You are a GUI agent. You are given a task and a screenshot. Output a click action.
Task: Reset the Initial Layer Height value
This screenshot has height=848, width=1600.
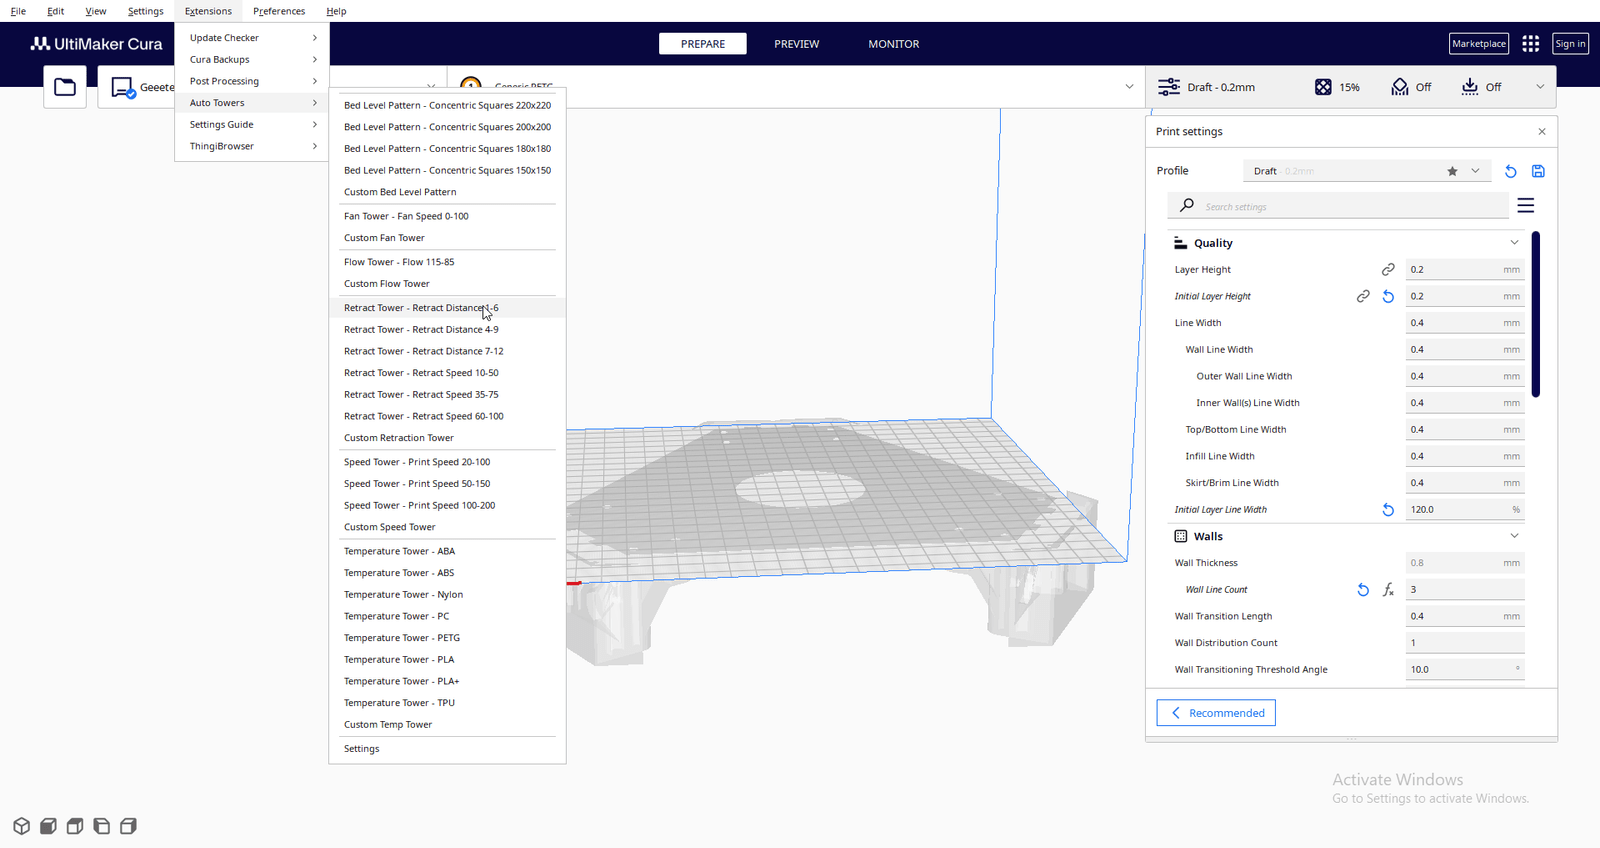click(x=1388, y=297)
